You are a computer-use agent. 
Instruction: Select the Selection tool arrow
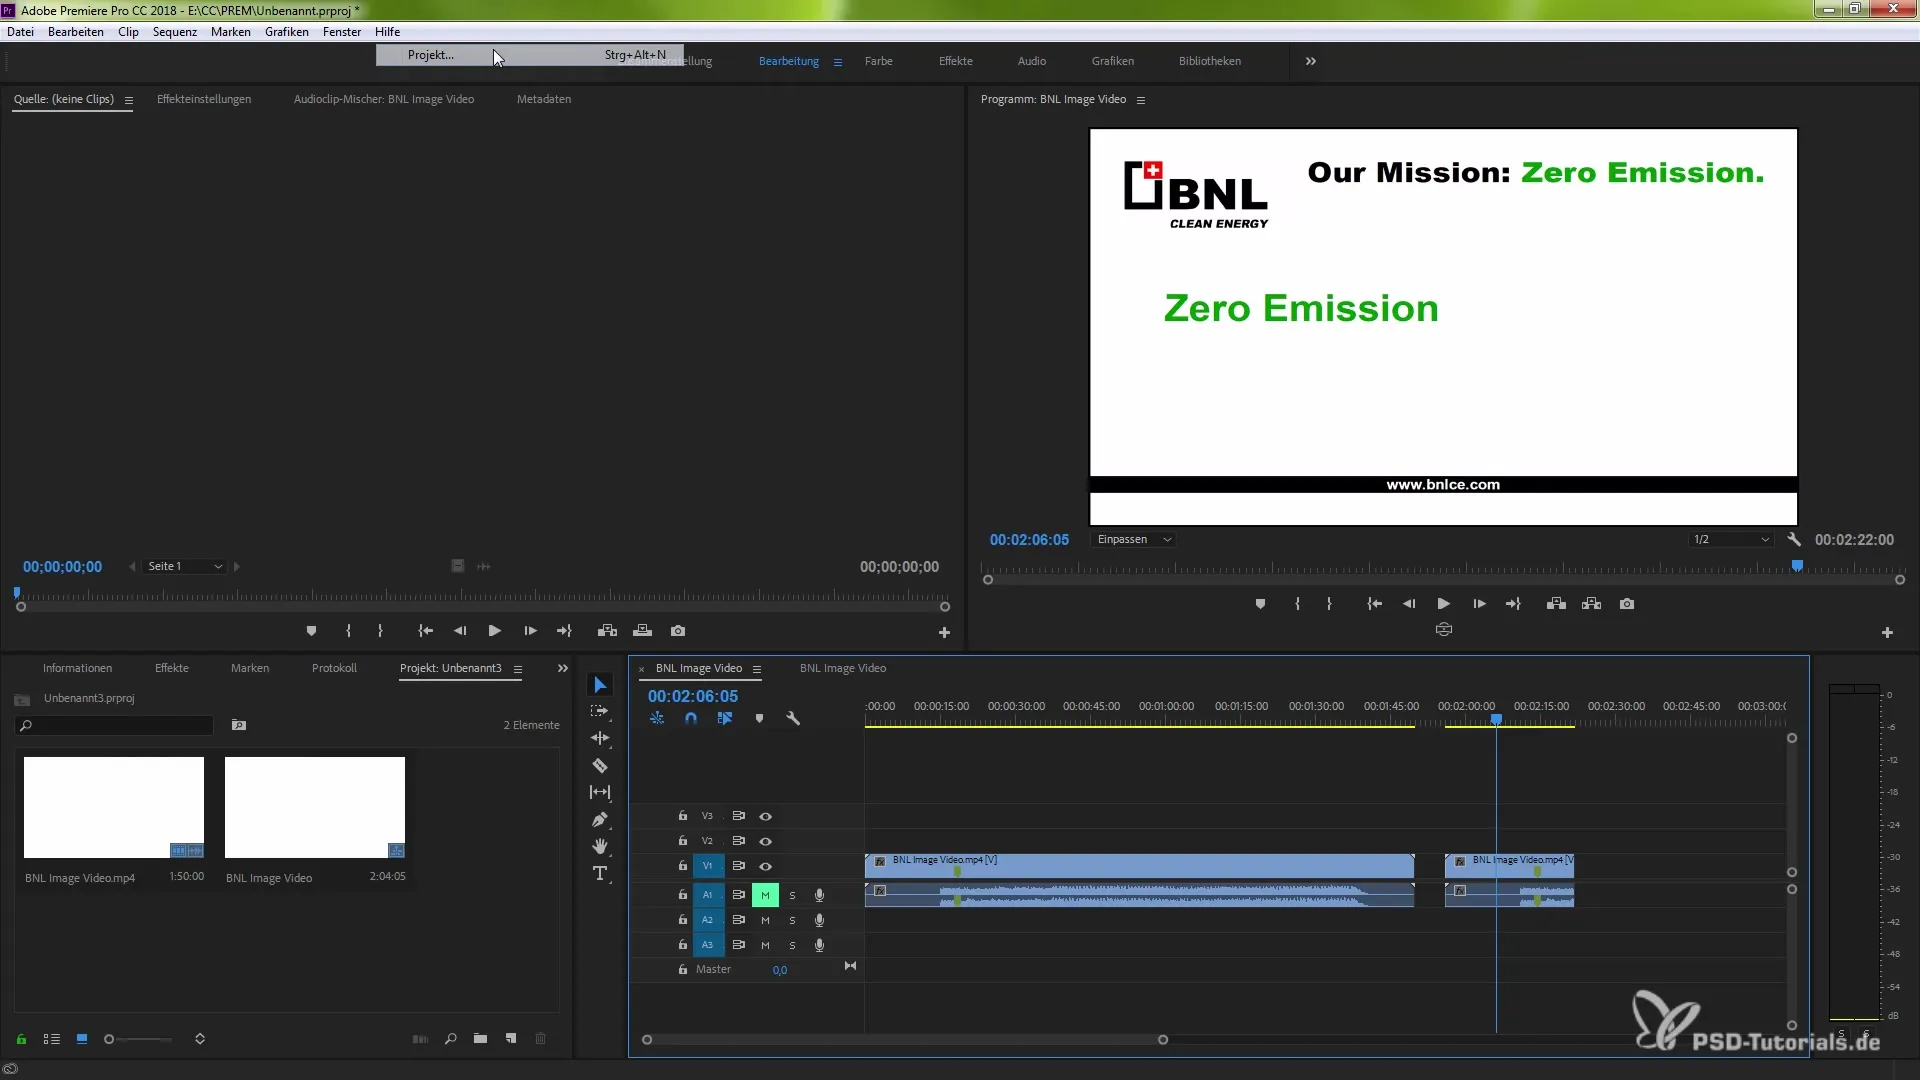click(600, 685)
